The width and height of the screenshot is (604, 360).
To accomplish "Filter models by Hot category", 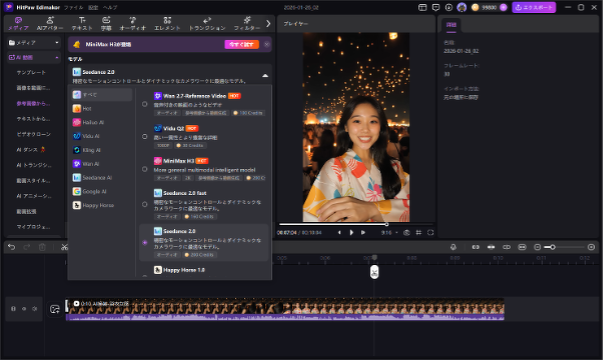I will [102, 109].
